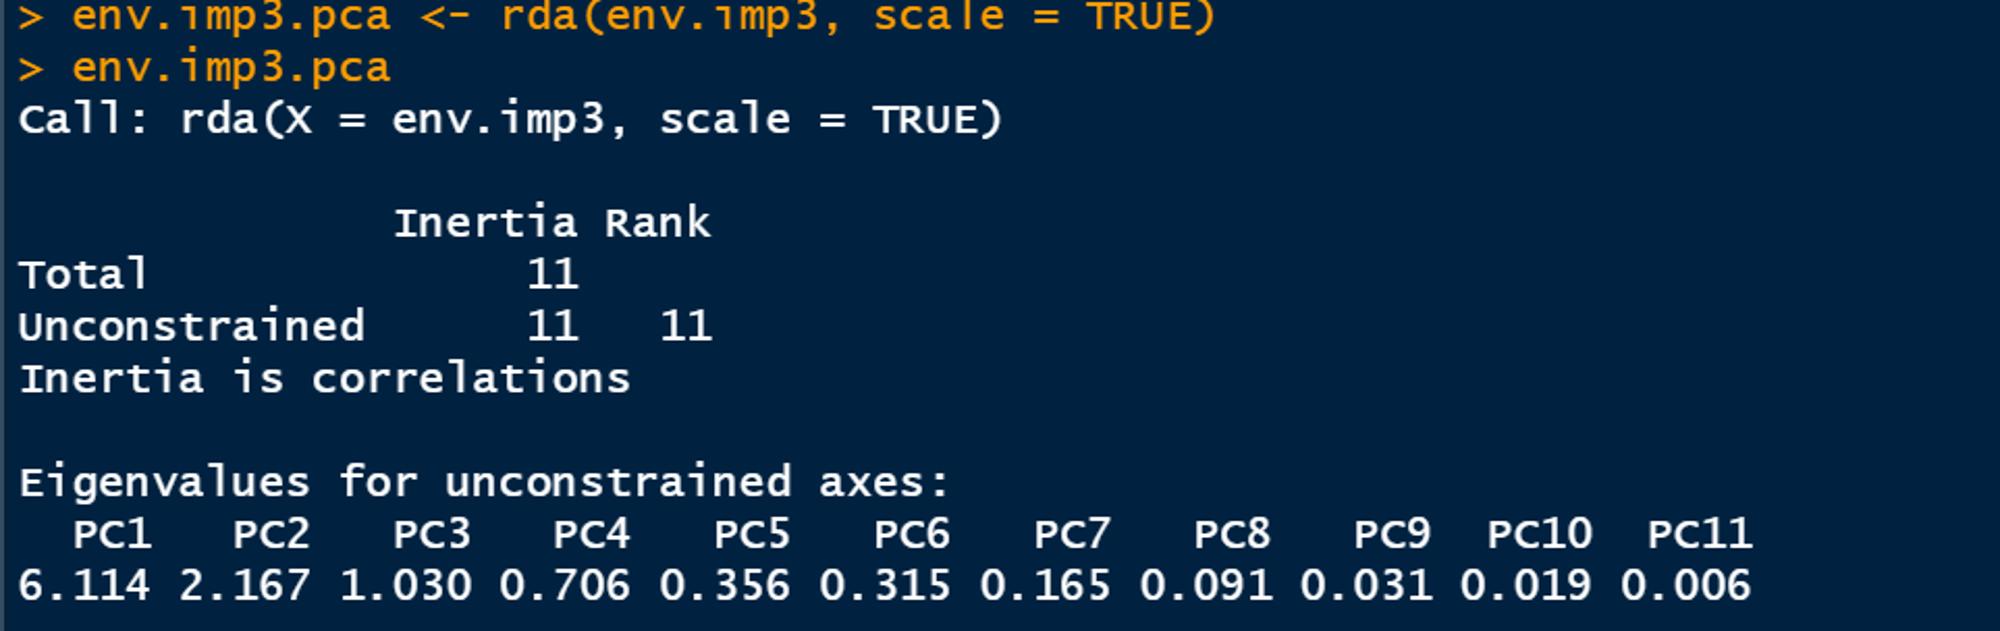Click the PC7 eigenvalue 0.165
The image size is (2000, 631).
1045,586
